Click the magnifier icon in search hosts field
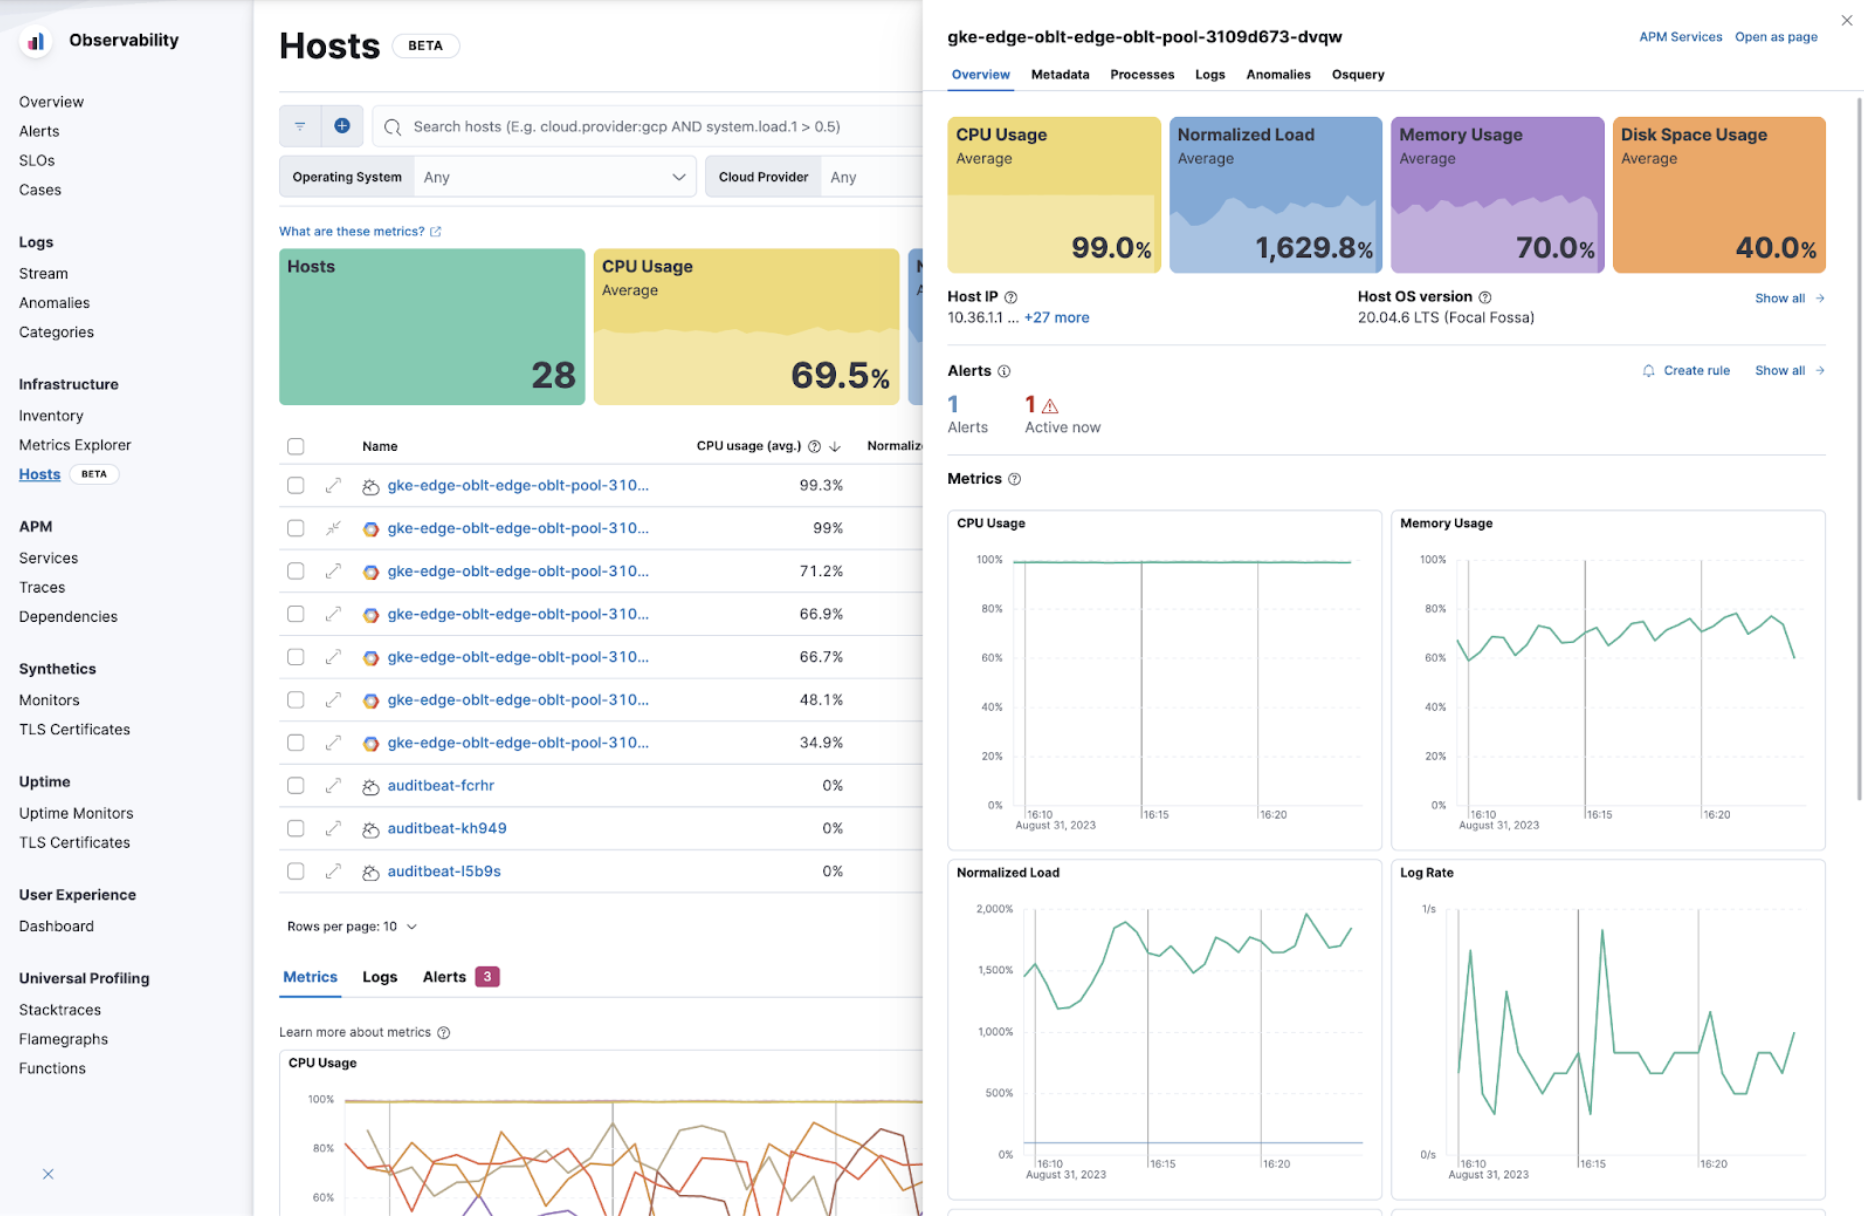 pyautogui.click(x=392, y=126)
